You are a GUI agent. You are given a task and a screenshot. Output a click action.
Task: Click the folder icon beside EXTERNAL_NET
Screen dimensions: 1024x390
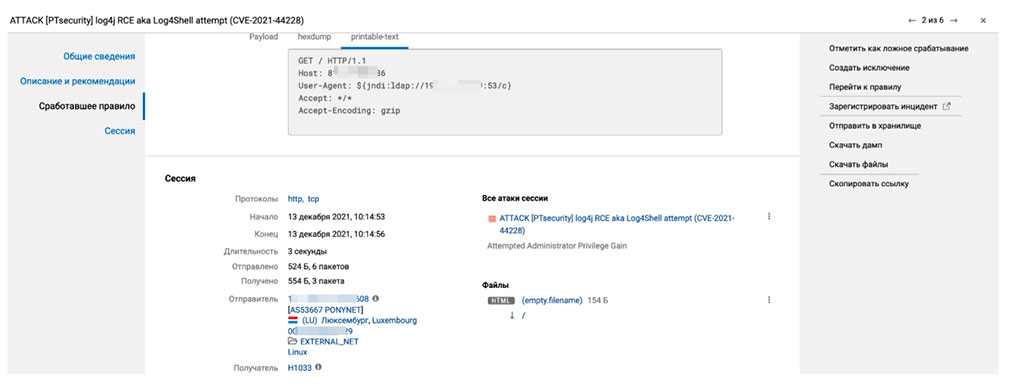[x=292, y=342]
